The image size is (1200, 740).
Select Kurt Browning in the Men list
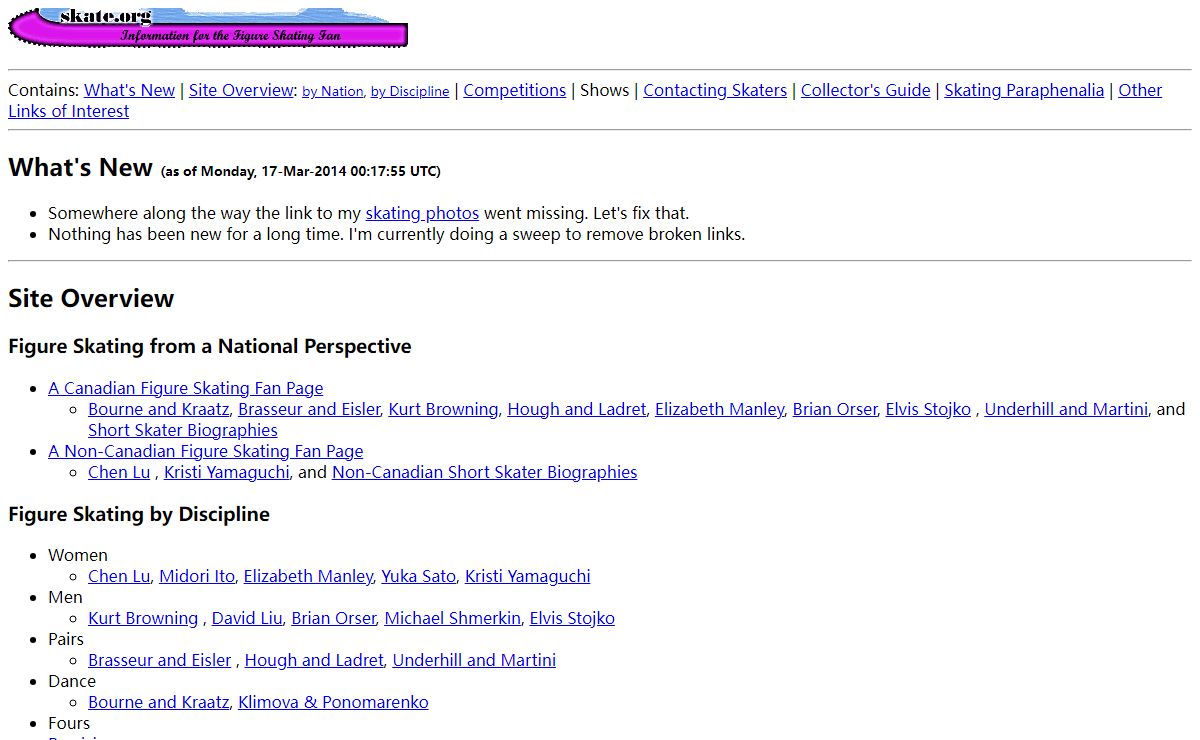(x=143, y=618)
